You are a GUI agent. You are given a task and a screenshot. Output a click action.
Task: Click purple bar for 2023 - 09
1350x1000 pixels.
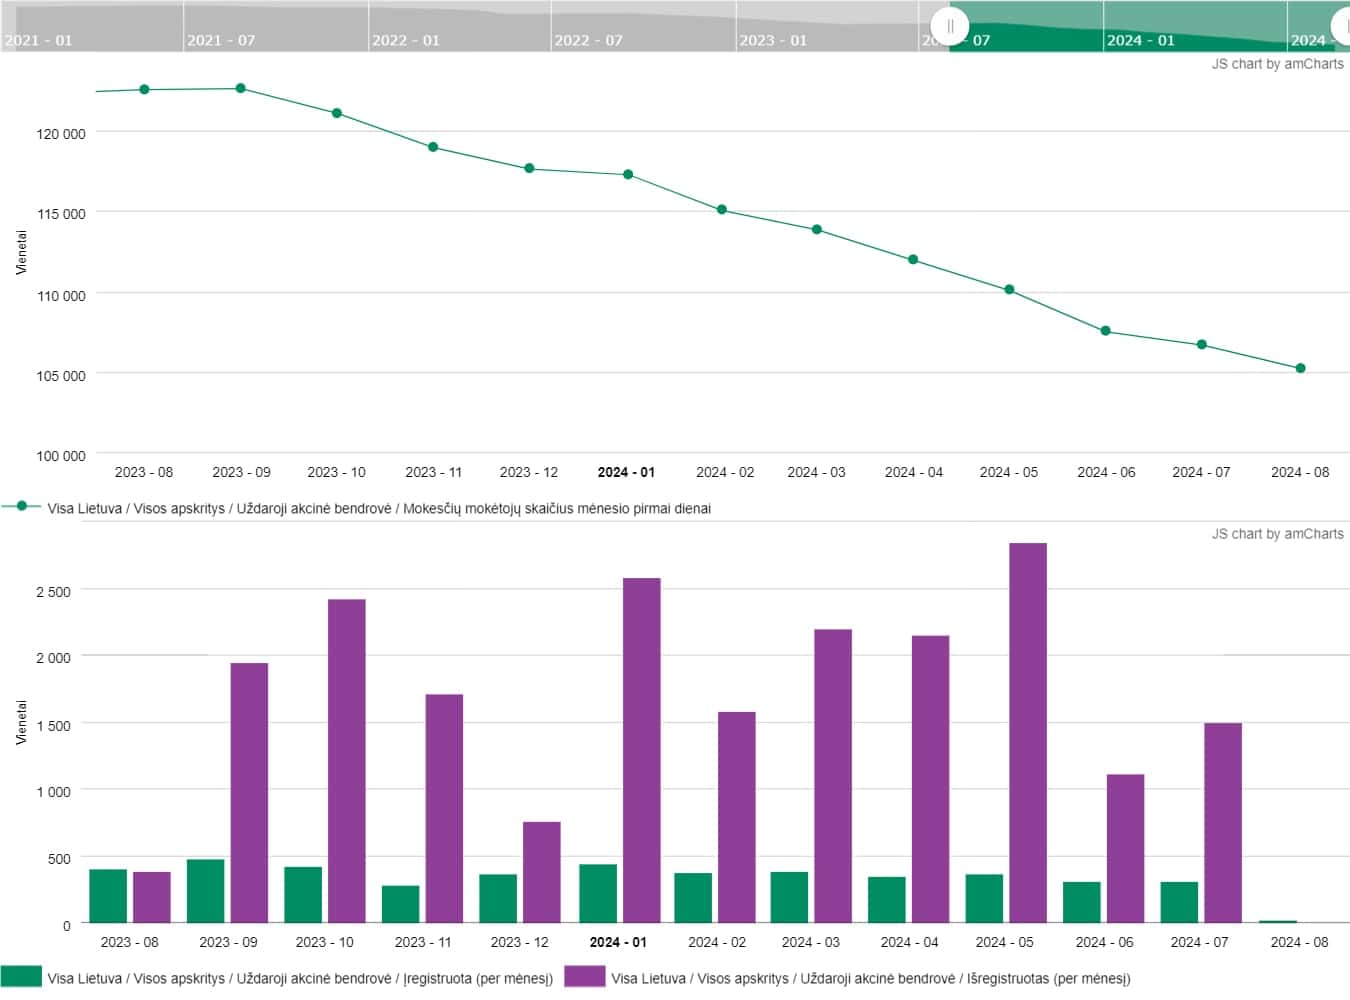coord(250,793)
